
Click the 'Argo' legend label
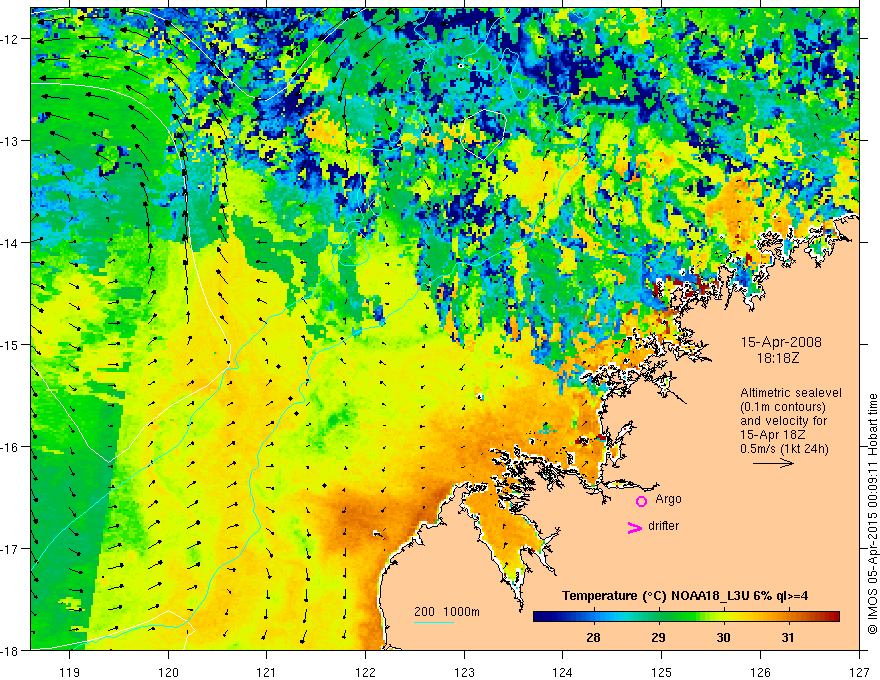[668, 499]
